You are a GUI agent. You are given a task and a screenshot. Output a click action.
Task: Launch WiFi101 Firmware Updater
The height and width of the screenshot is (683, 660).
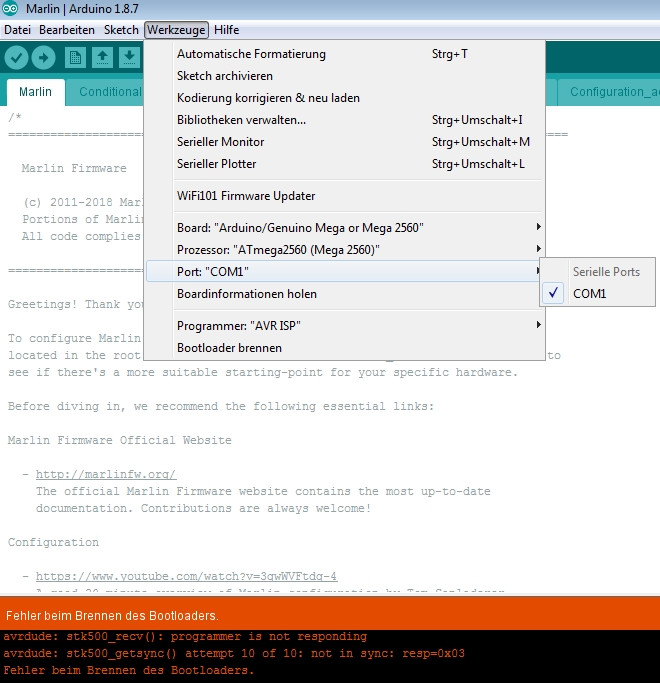[x=344, y=196]
